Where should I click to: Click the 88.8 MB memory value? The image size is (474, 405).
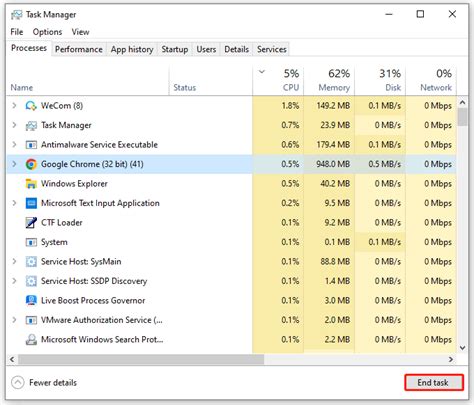point(335,261)
